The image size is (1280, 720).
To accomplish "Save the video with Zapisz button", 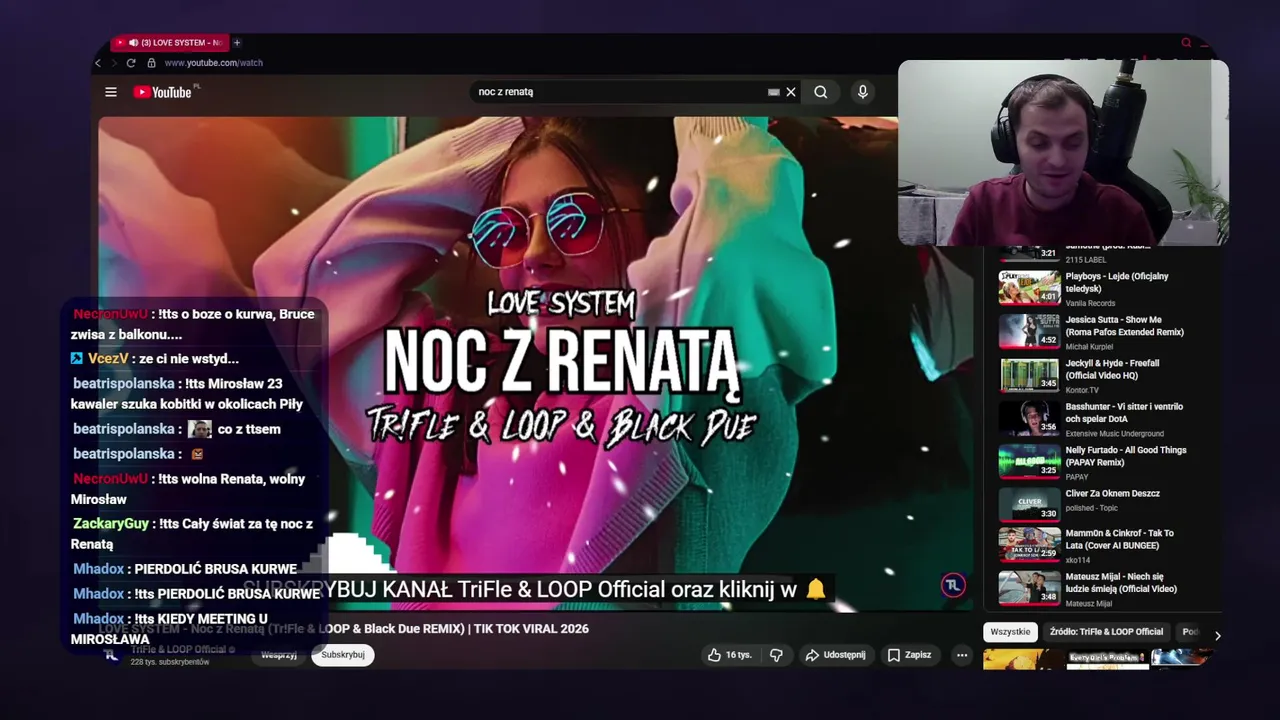I will click(x=909, y=655).
